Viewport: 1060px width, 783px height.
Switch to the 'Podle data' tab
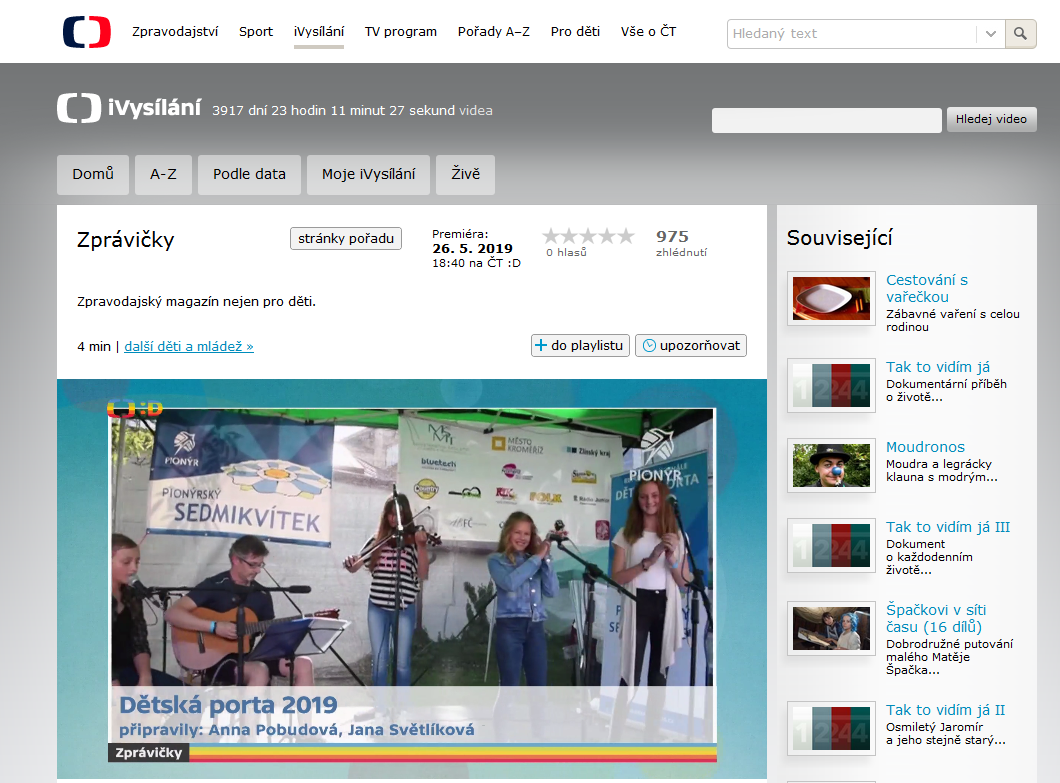249,174
